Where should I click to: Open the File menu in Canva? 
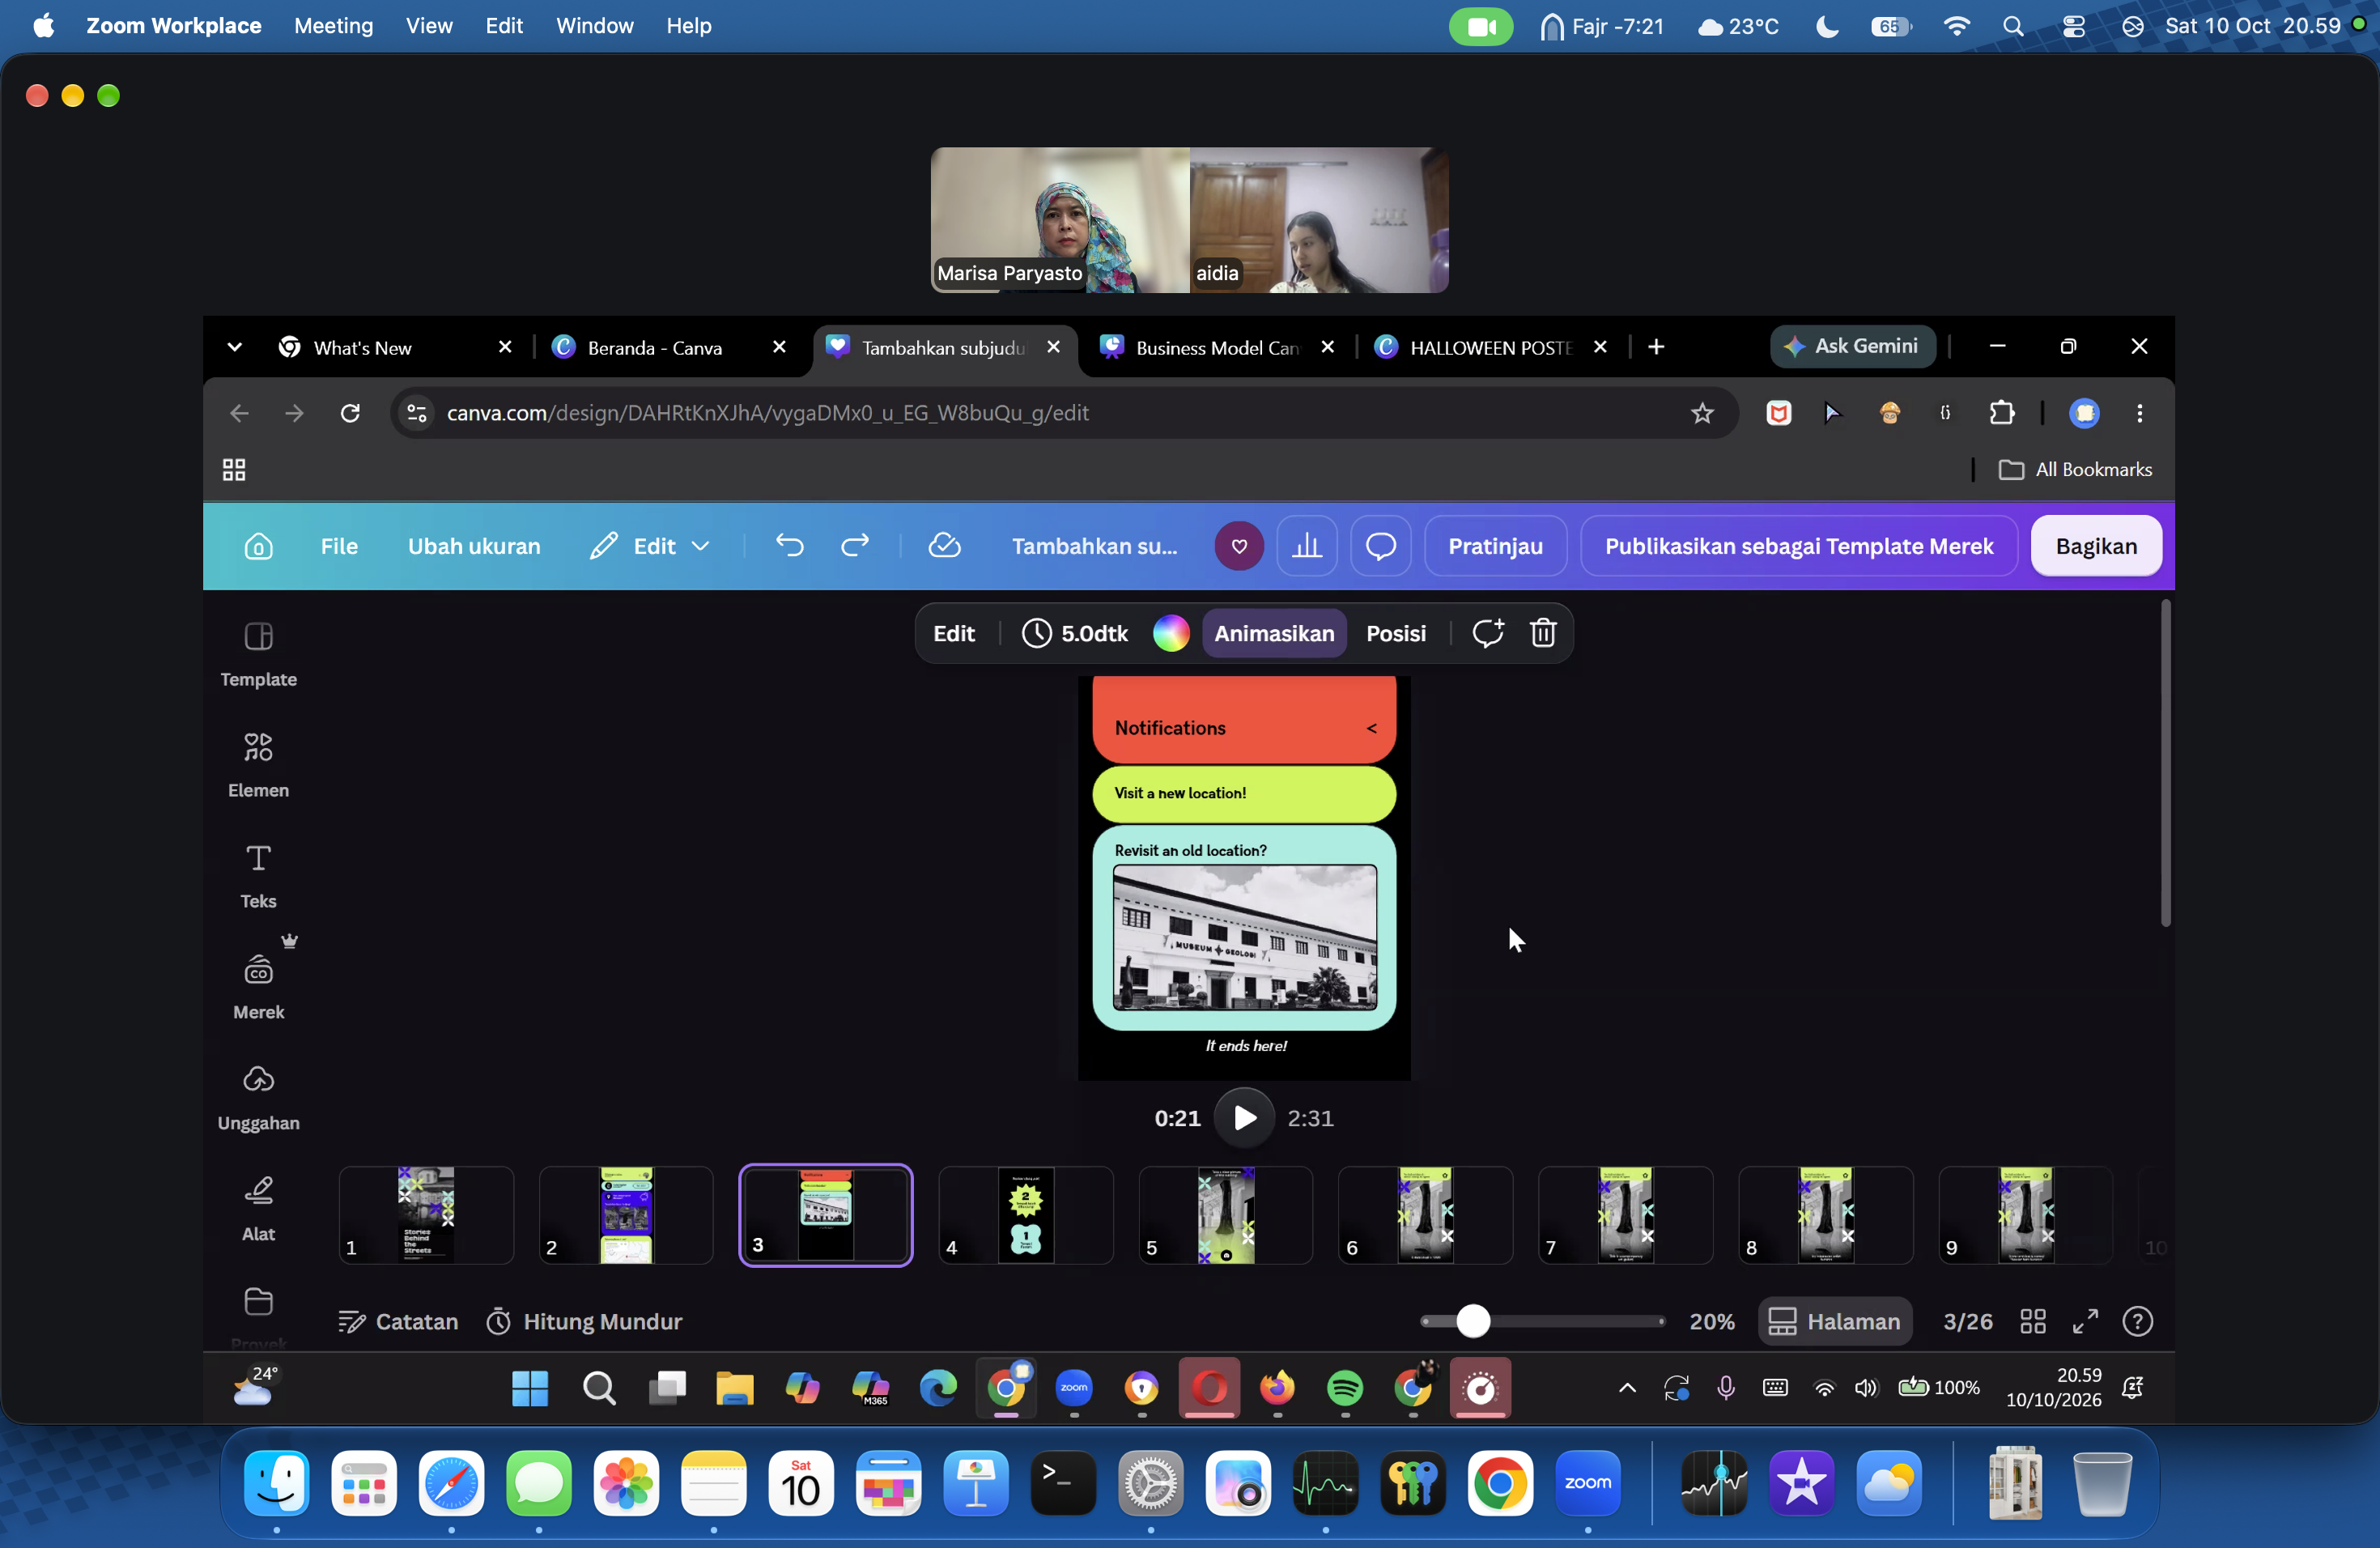point(339,546)
